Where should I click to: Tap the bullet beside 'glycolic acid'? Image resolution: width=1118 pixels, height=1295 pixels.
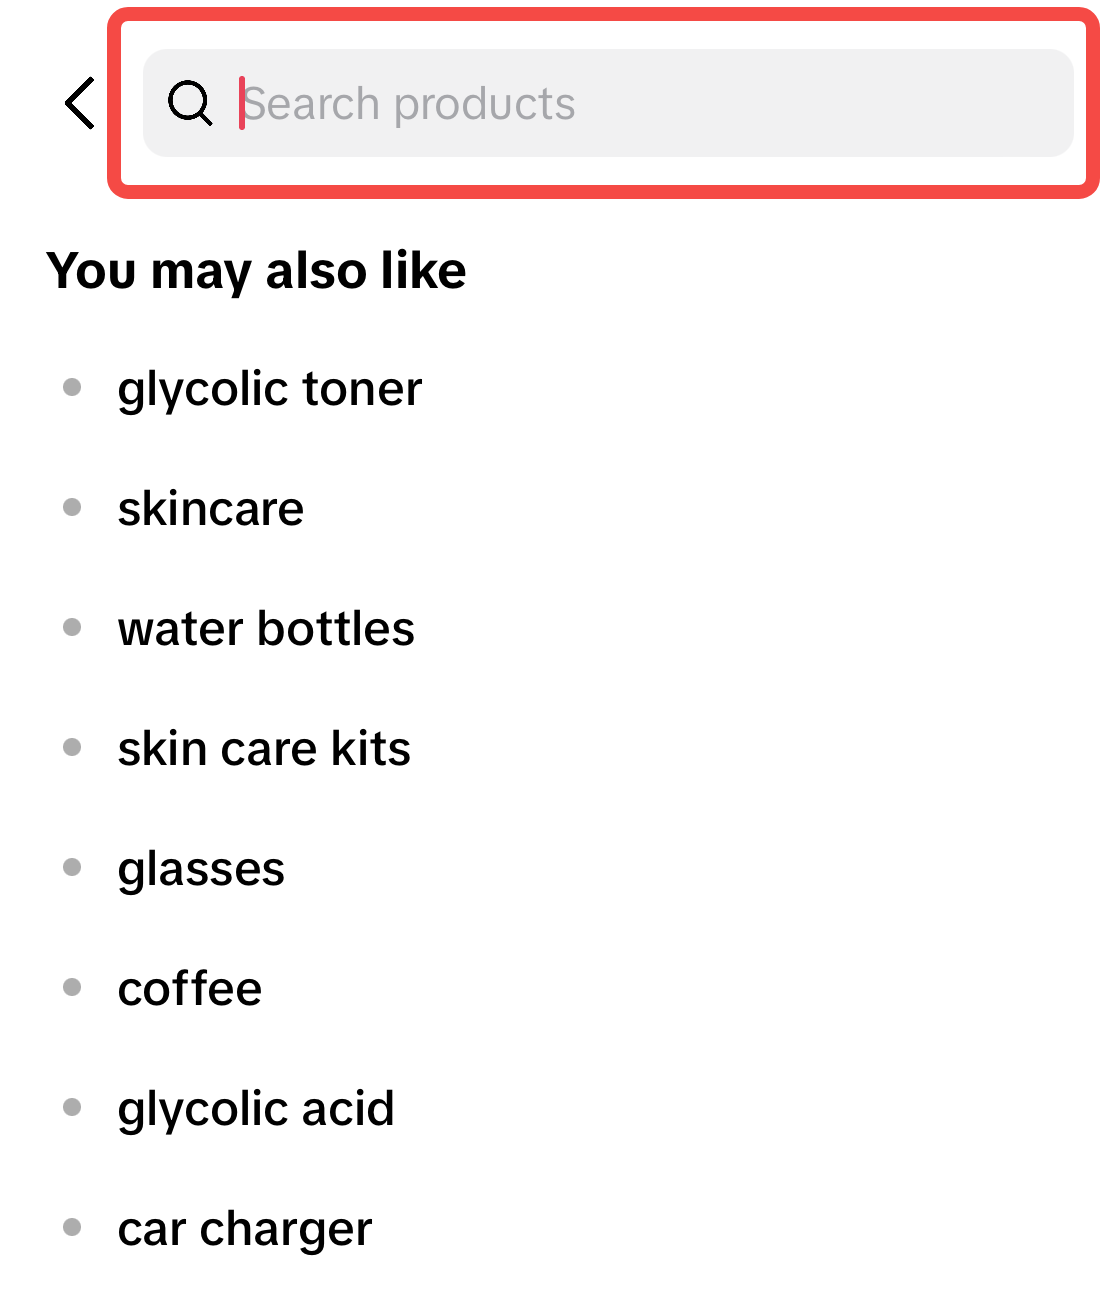(72, 1107)
